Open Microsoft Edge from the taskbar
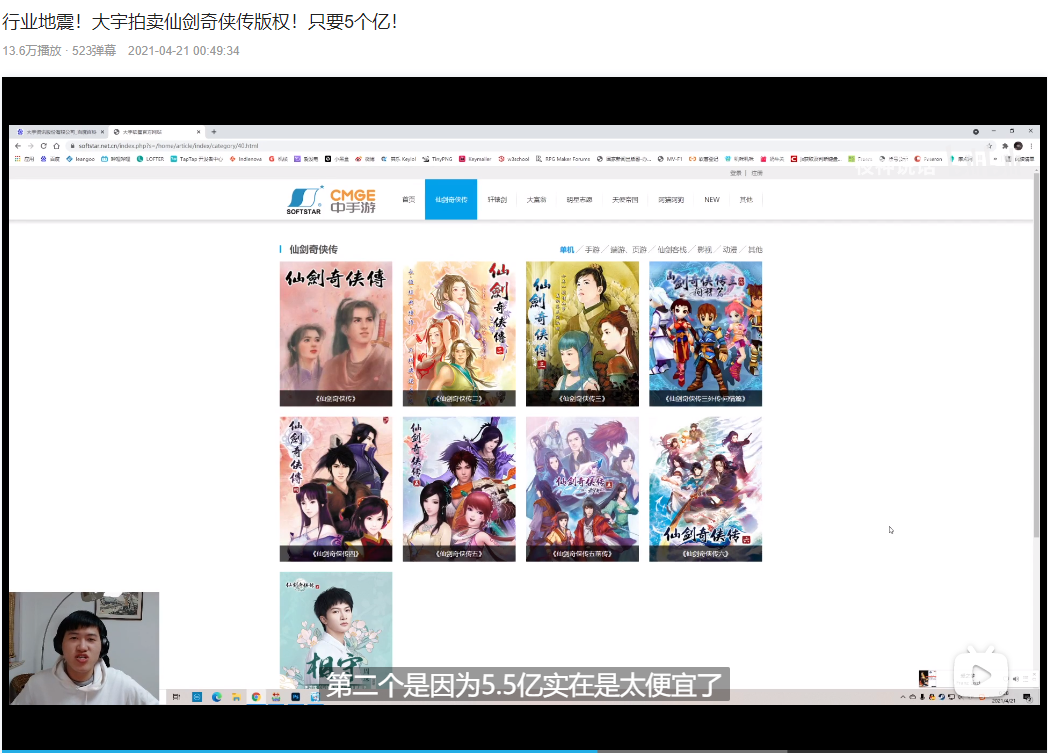The width and height of the screenshot is (1048, 754). click(x=217, y=697)
